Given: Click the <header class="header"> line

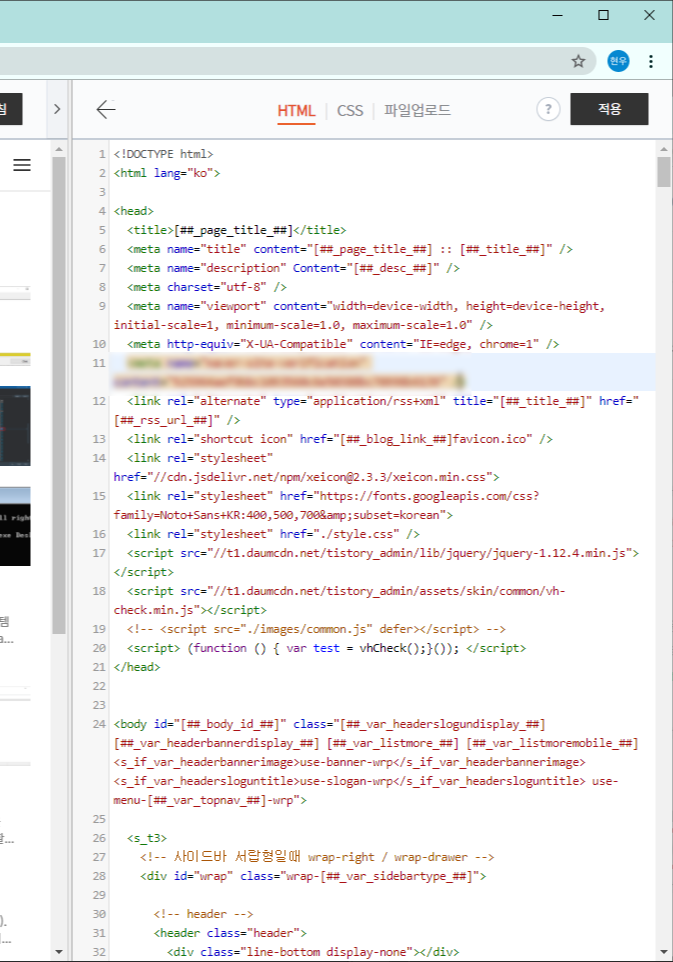Looking at the screenshot, I should click(x=230, y=934).
